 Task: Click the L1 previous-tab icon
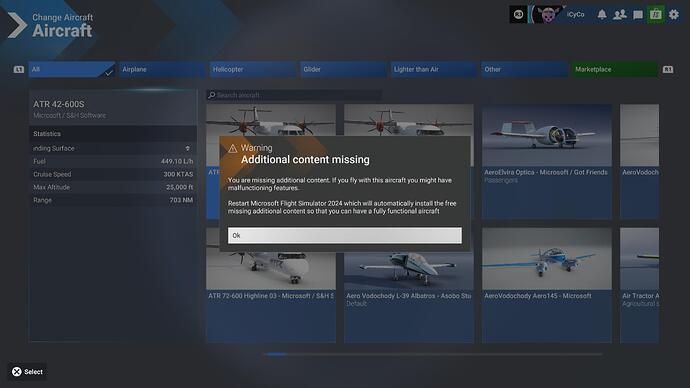pyautogui.click(x=18, y=70)
